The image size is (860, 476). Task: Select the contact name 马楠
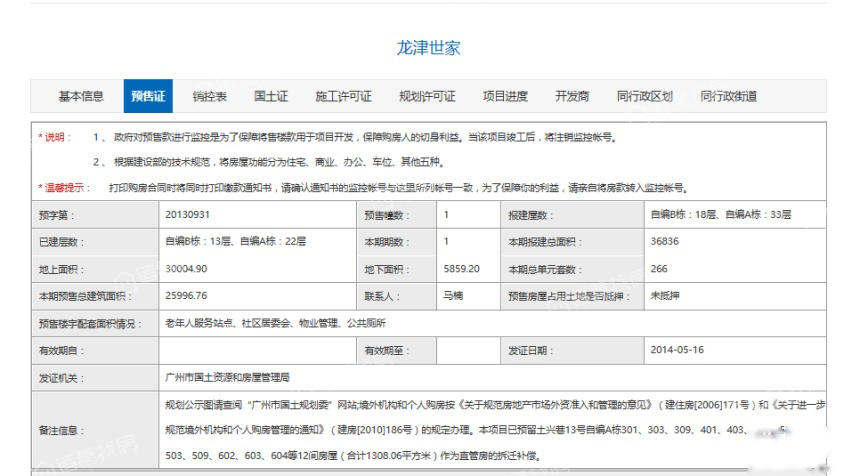453,296
